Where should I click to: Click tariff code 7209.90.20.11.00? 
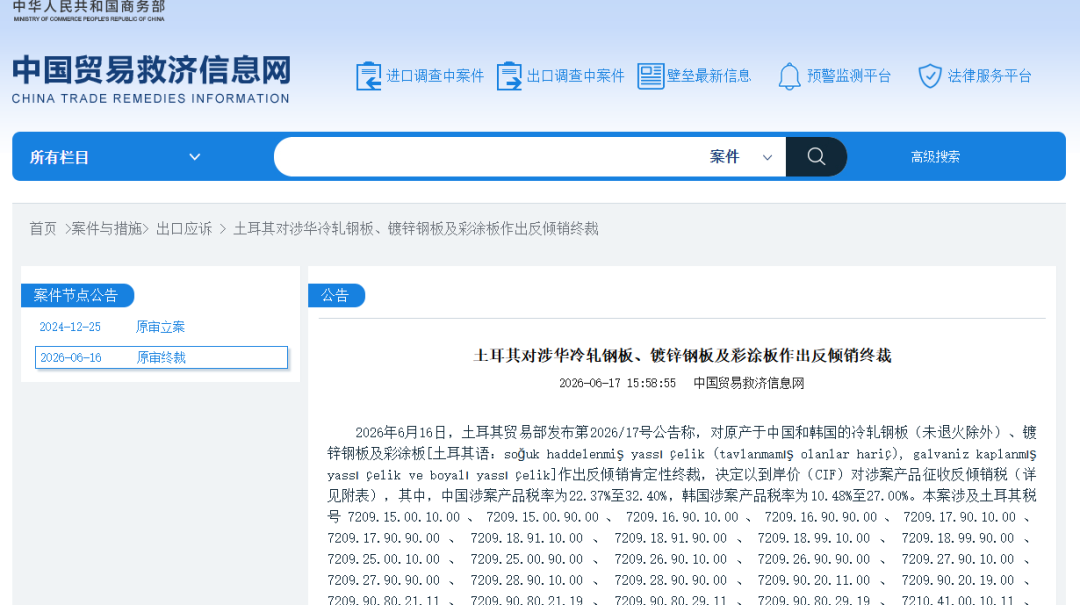813,580
